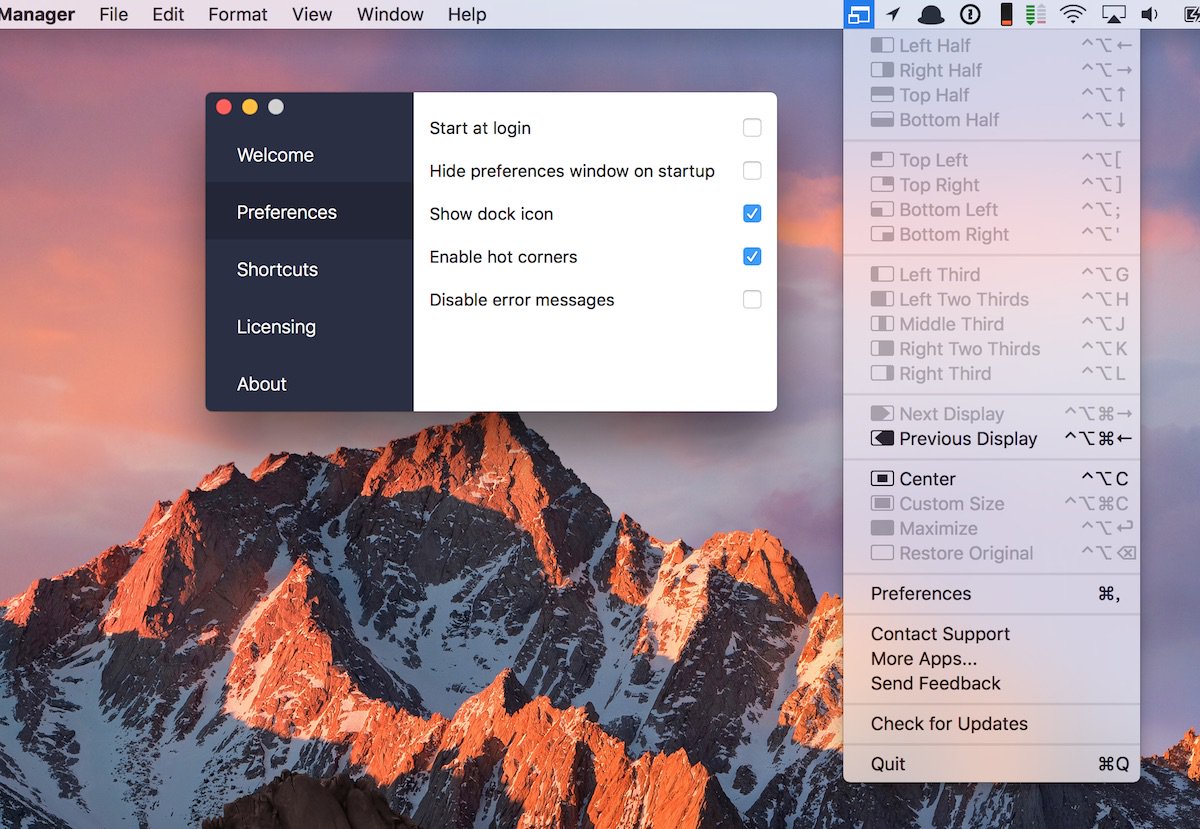
Task: Open the volume icon in the menu bar
Action: (1146, 14)
